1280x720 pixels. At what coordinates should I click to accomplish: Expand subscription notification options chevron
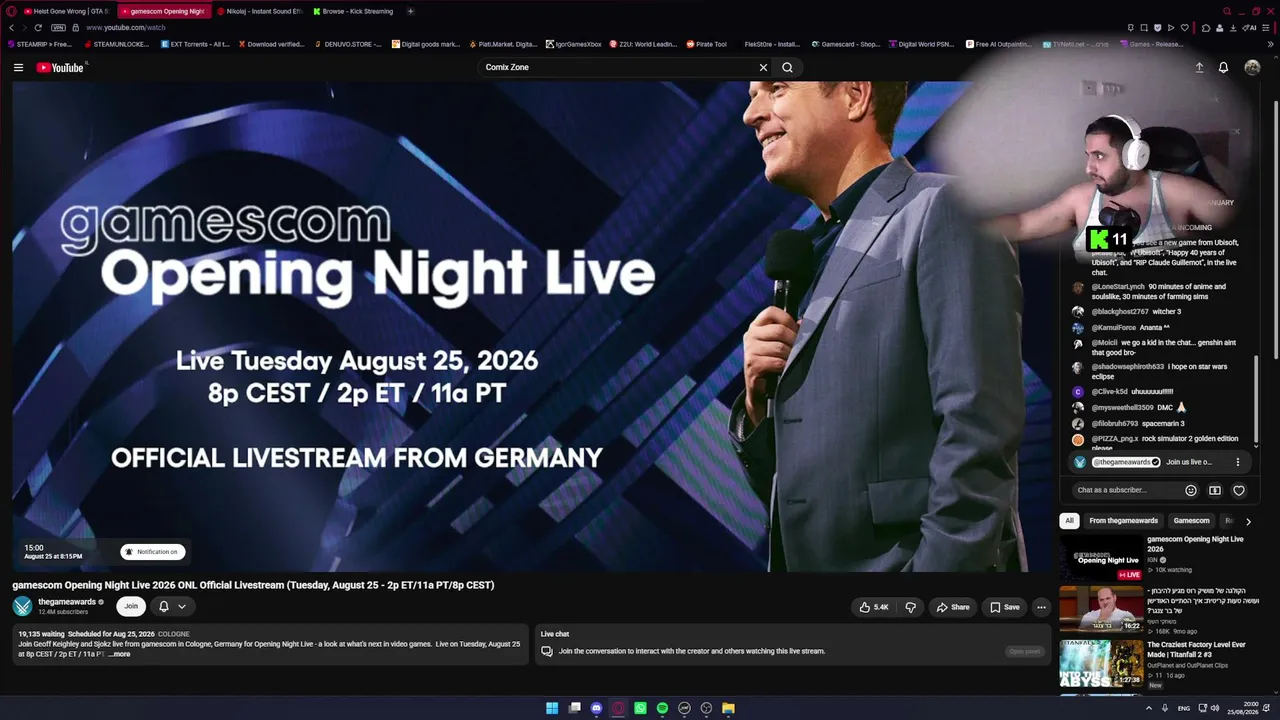pyautogui.click(x=182, y=606)
